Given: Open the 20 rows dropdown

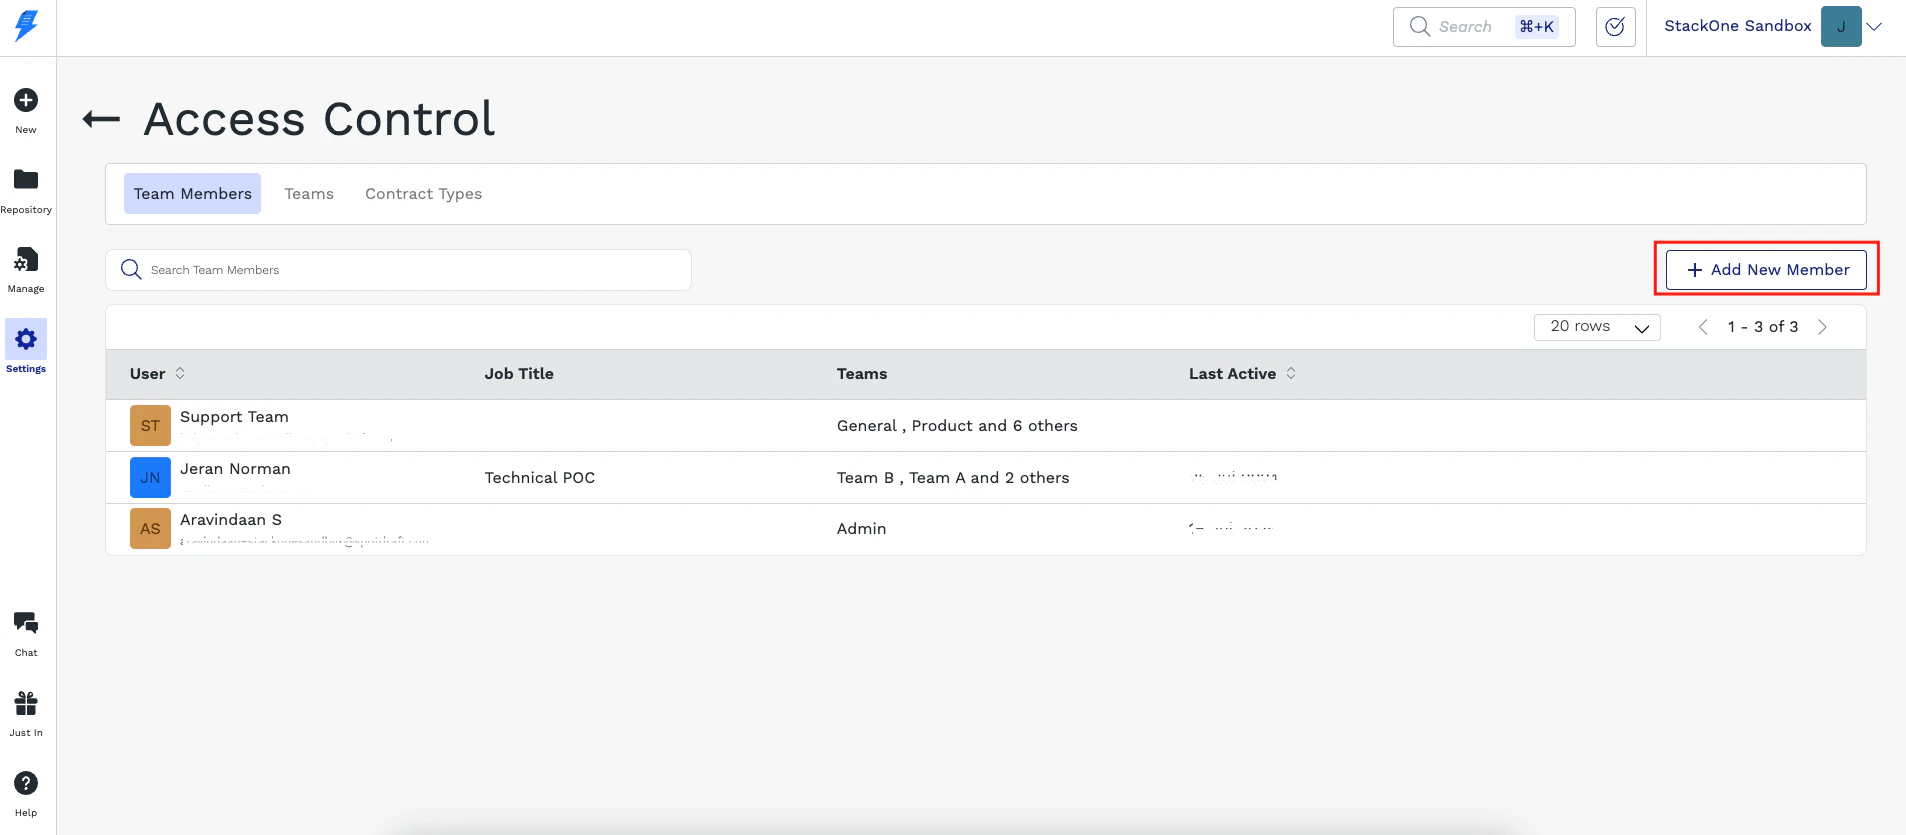Looking at the screenshot, I should point(1597,327).
